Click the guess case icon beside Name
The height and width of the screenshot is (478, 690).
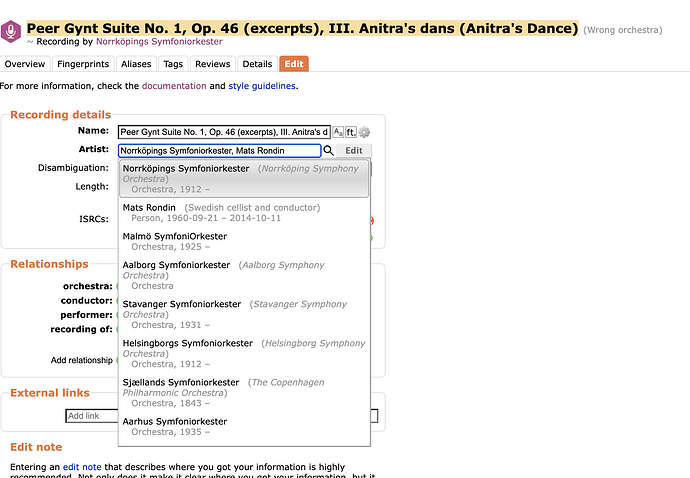338,132
